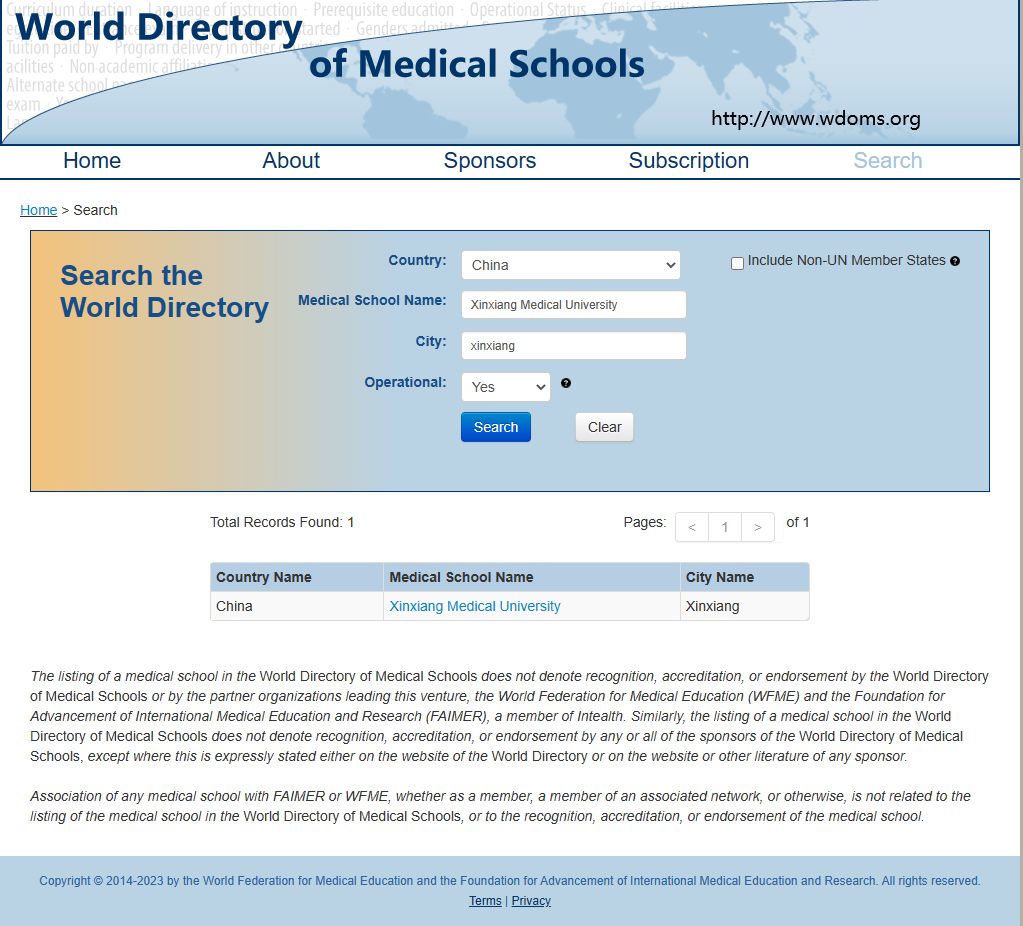The height and width of the screenshot is (926, 1023).
Task: Click the Medical School Name column header
Action: (532, 578)
